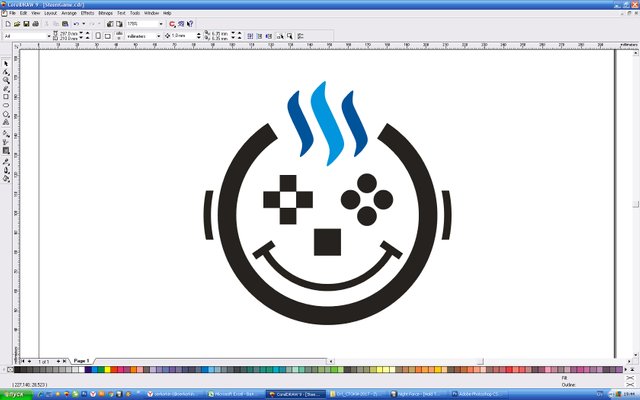Image resolution: width=640 pixels, height=400 pixels.
Task: Save the drawing with the Save icon
Action: tap(26, 24)
